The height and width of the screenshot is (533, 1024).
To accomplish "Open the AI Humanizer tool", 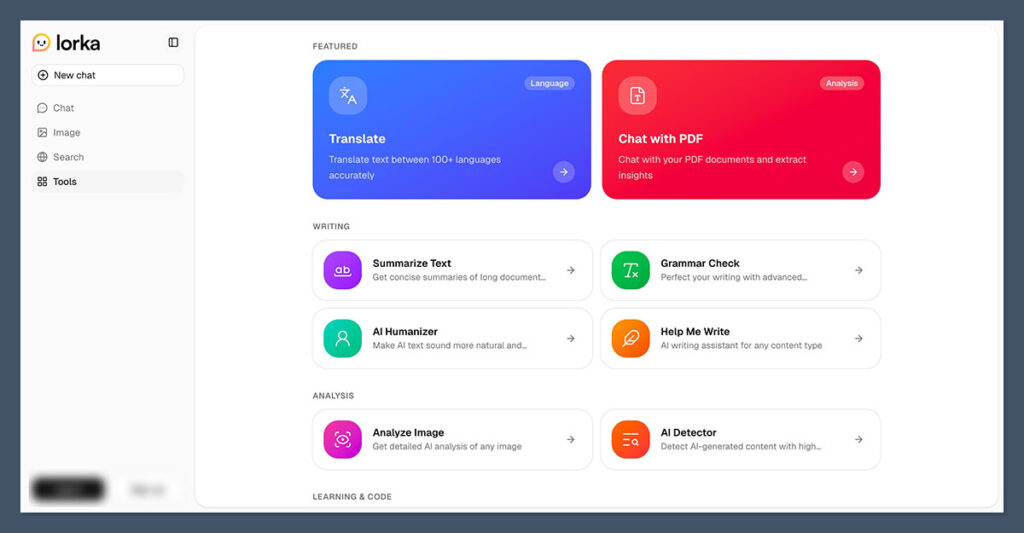I will coord(453,338).
